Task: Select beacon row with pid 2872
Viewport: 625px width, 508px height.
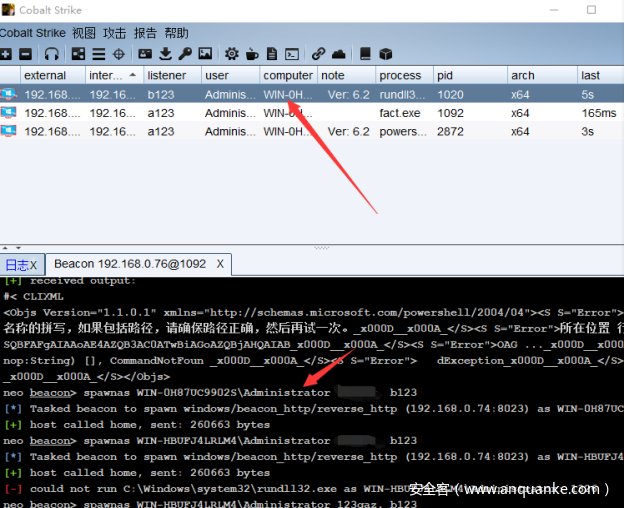Action: [312, 131]
